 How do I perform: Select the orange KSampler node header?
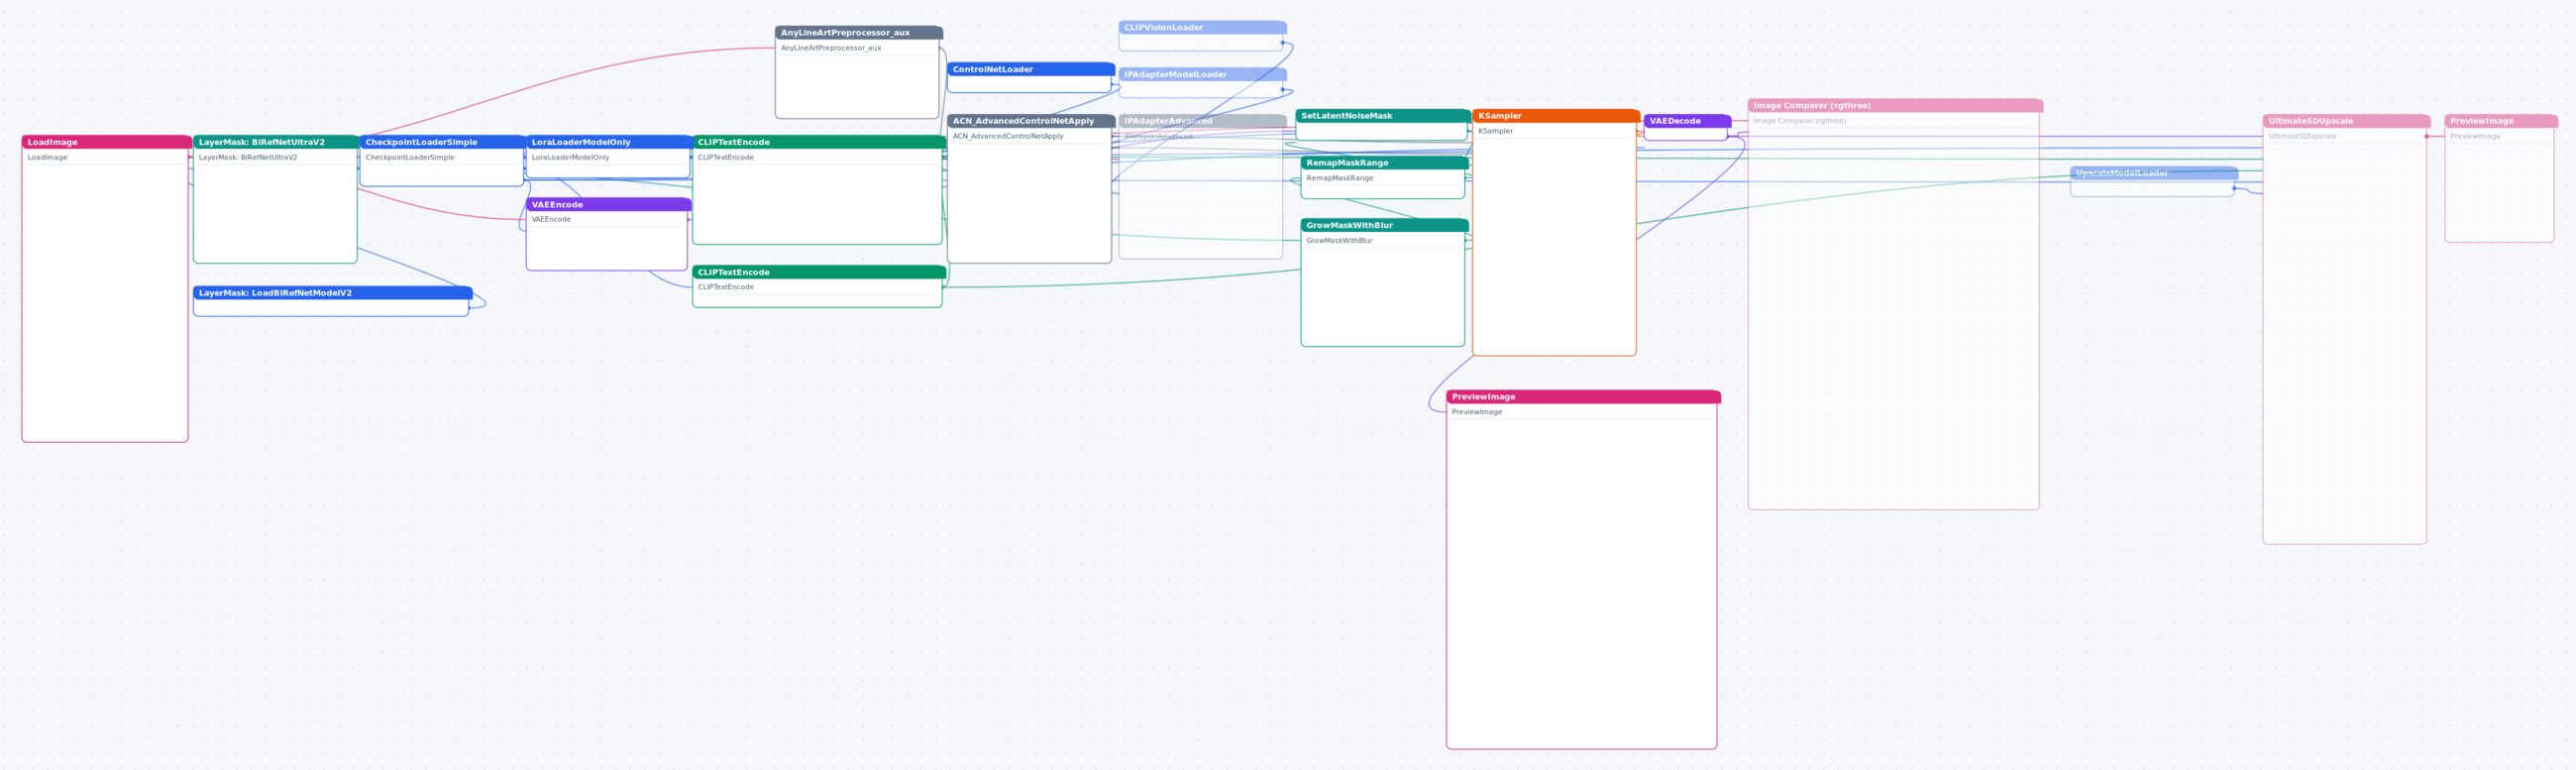coord(1556,116)
